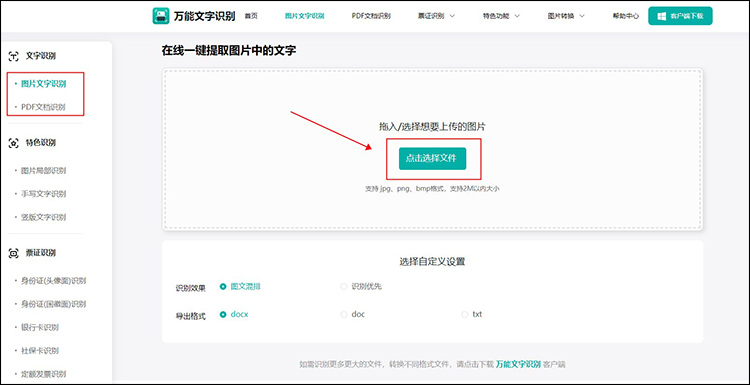
Task: Open 万能文字识别 client download link at bottom
Action: (x=518, y=364)
